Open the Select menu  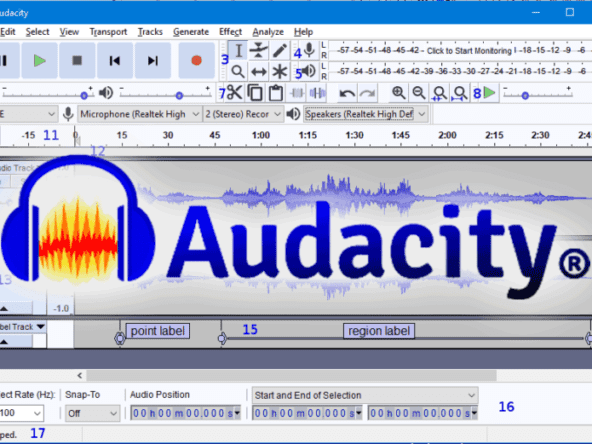pos(37,32)
